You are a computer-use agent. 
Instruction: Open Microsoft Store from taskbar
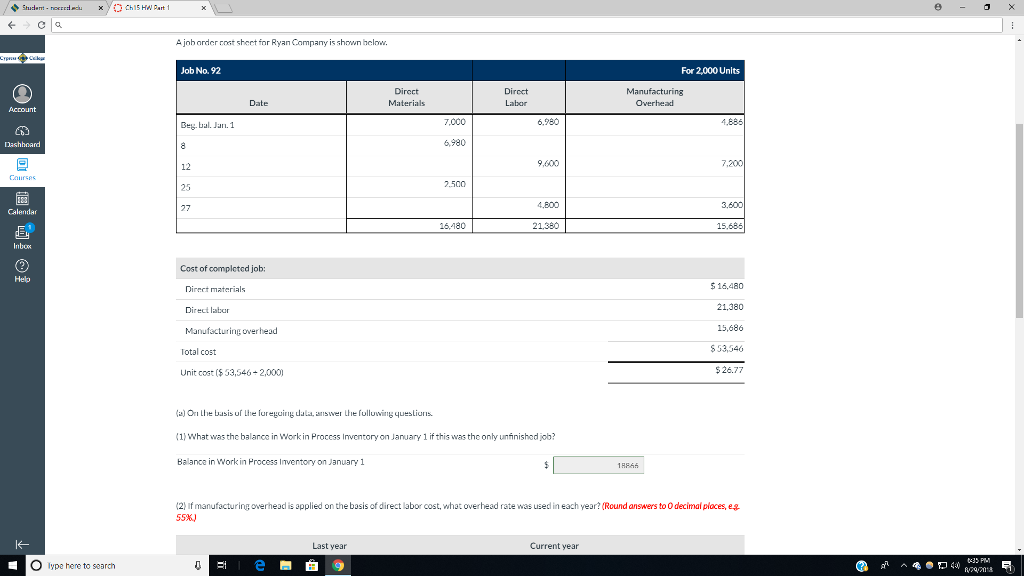click(x=312, y=566)
